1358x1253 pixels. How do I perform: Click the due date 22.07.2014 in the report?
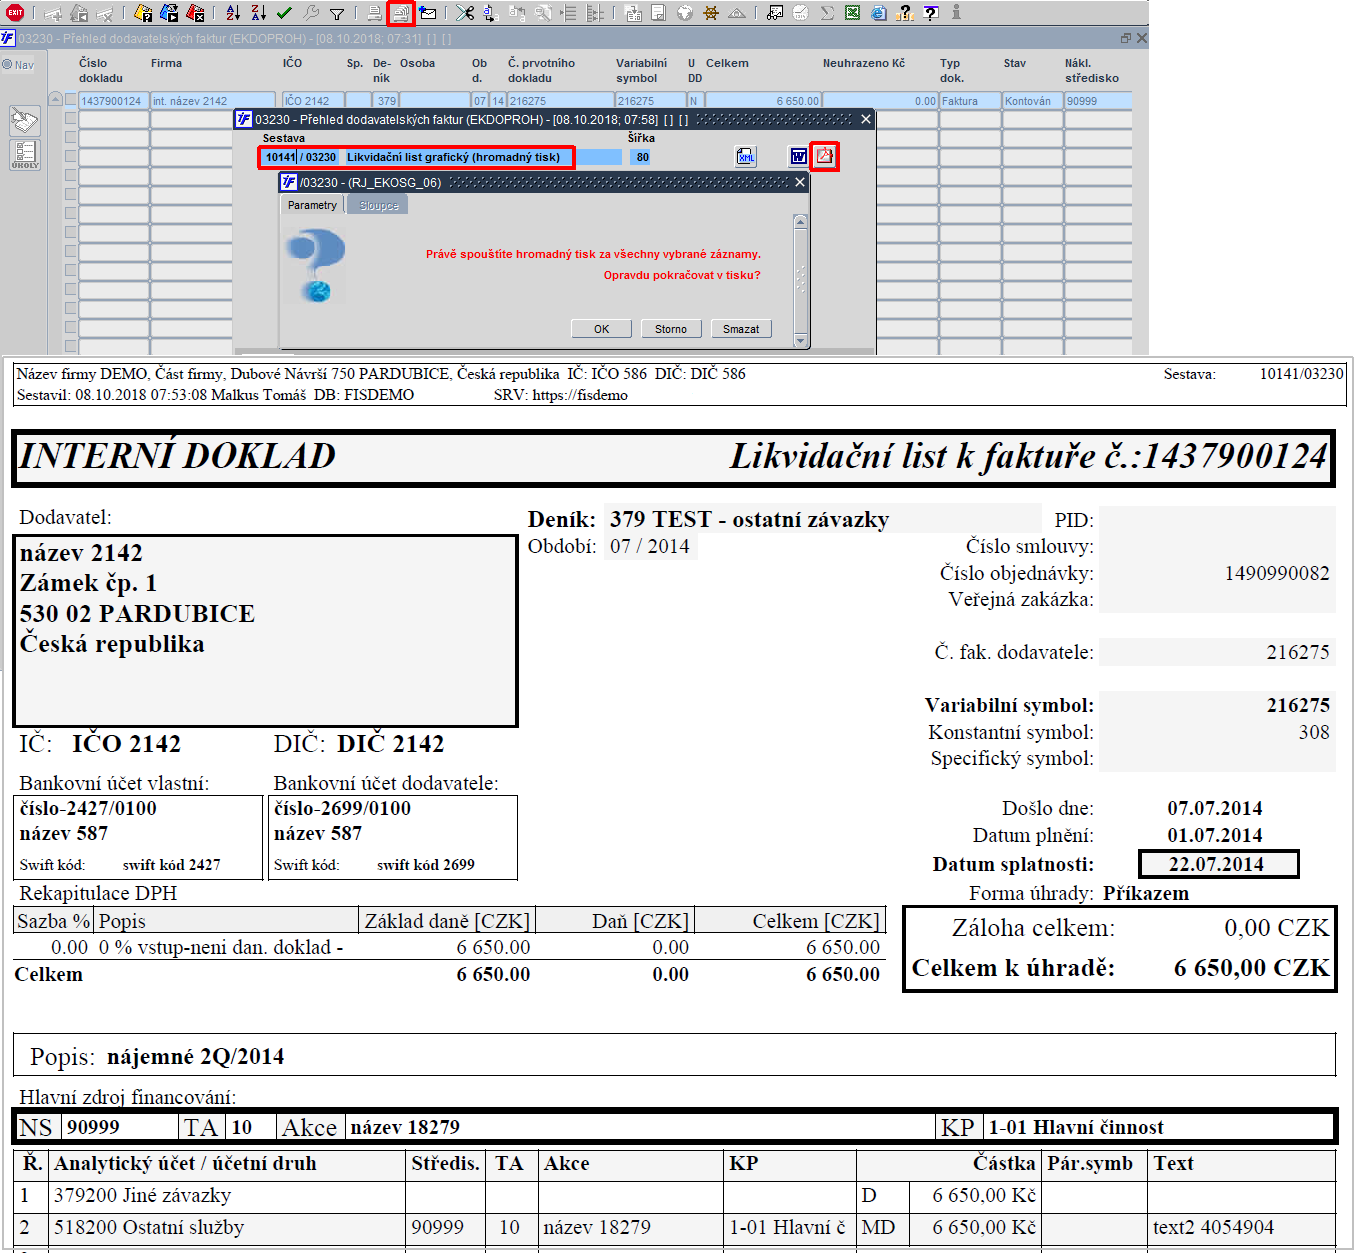coord(1218,864)
